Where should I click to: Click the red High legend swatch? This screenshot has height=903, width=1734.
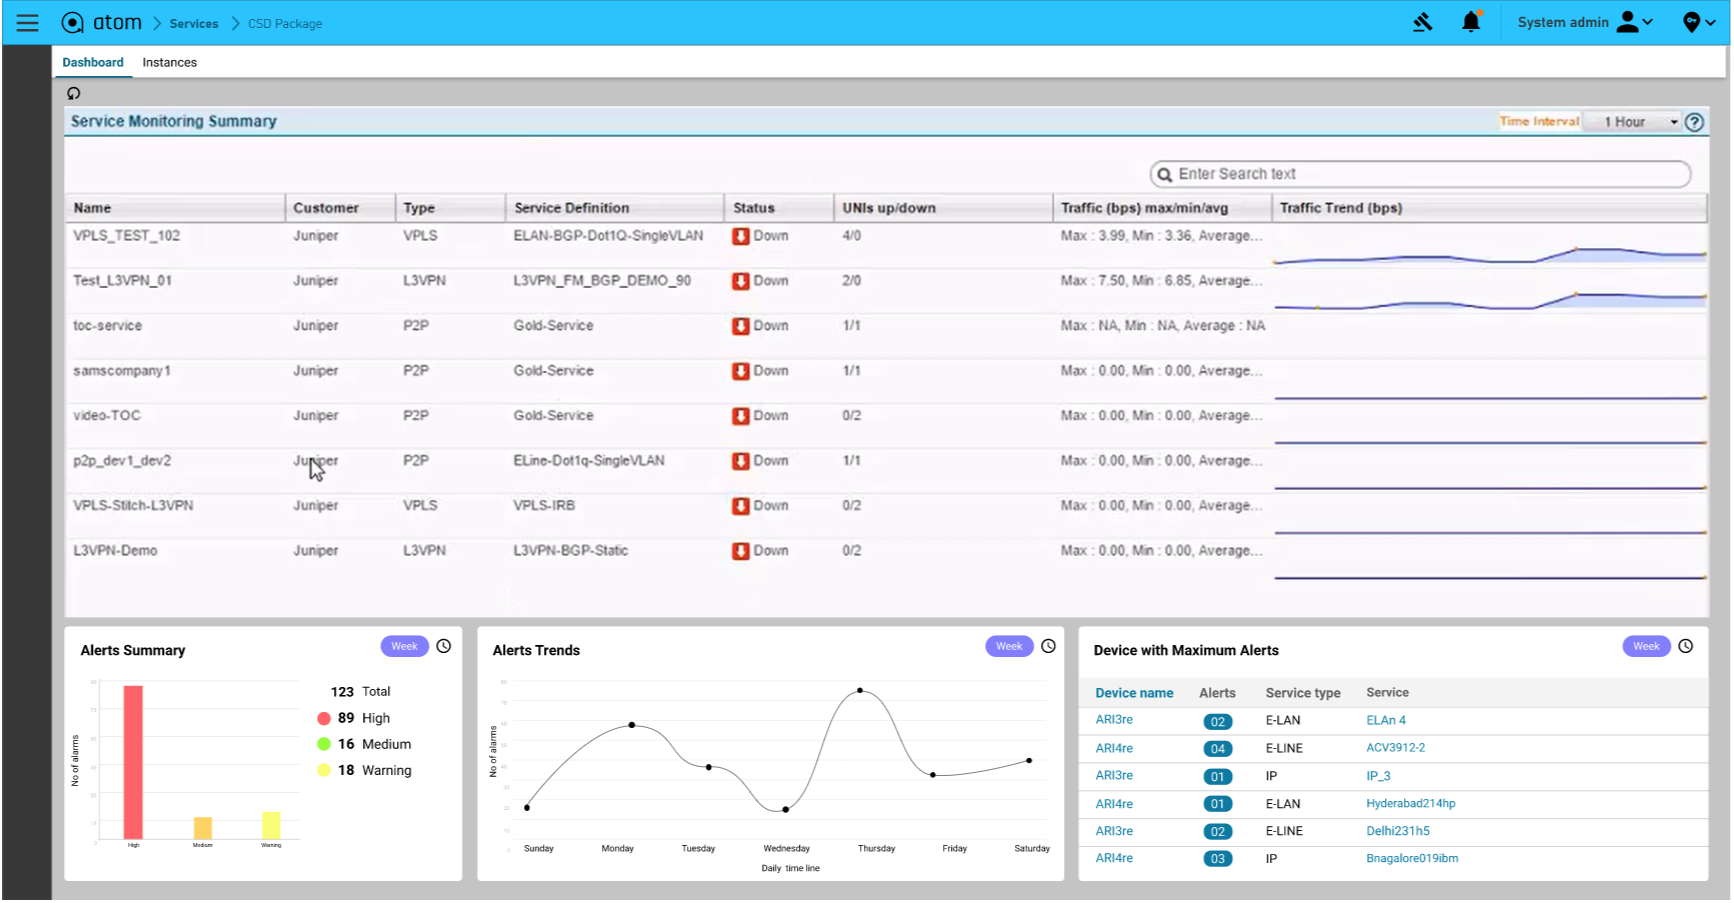point(324,719)
